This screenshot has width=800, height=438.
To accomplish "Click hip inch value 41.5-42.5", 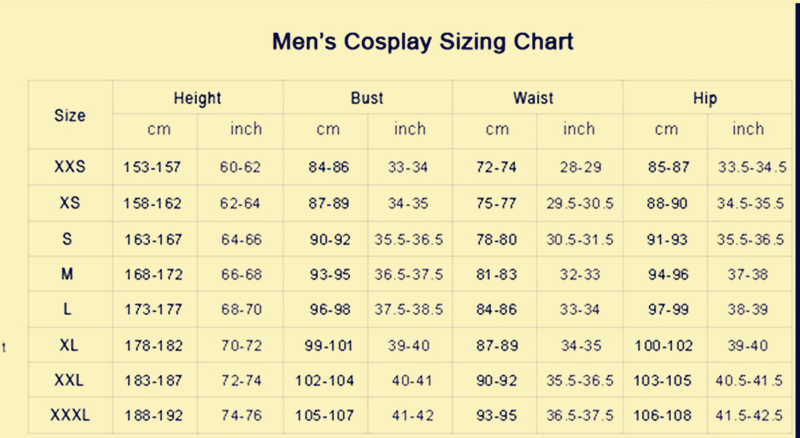I will 749,416.
